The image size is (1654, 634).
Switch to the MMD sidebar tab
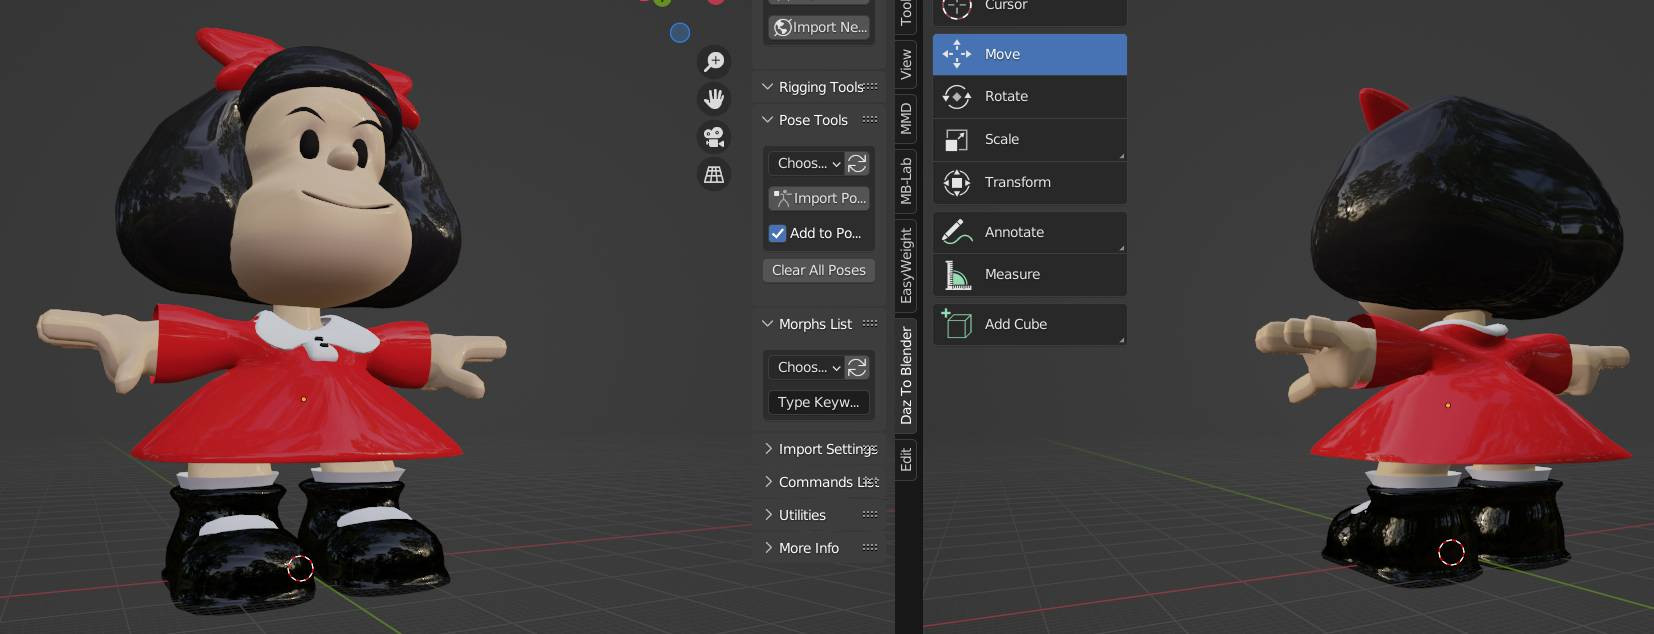[906, 118]
